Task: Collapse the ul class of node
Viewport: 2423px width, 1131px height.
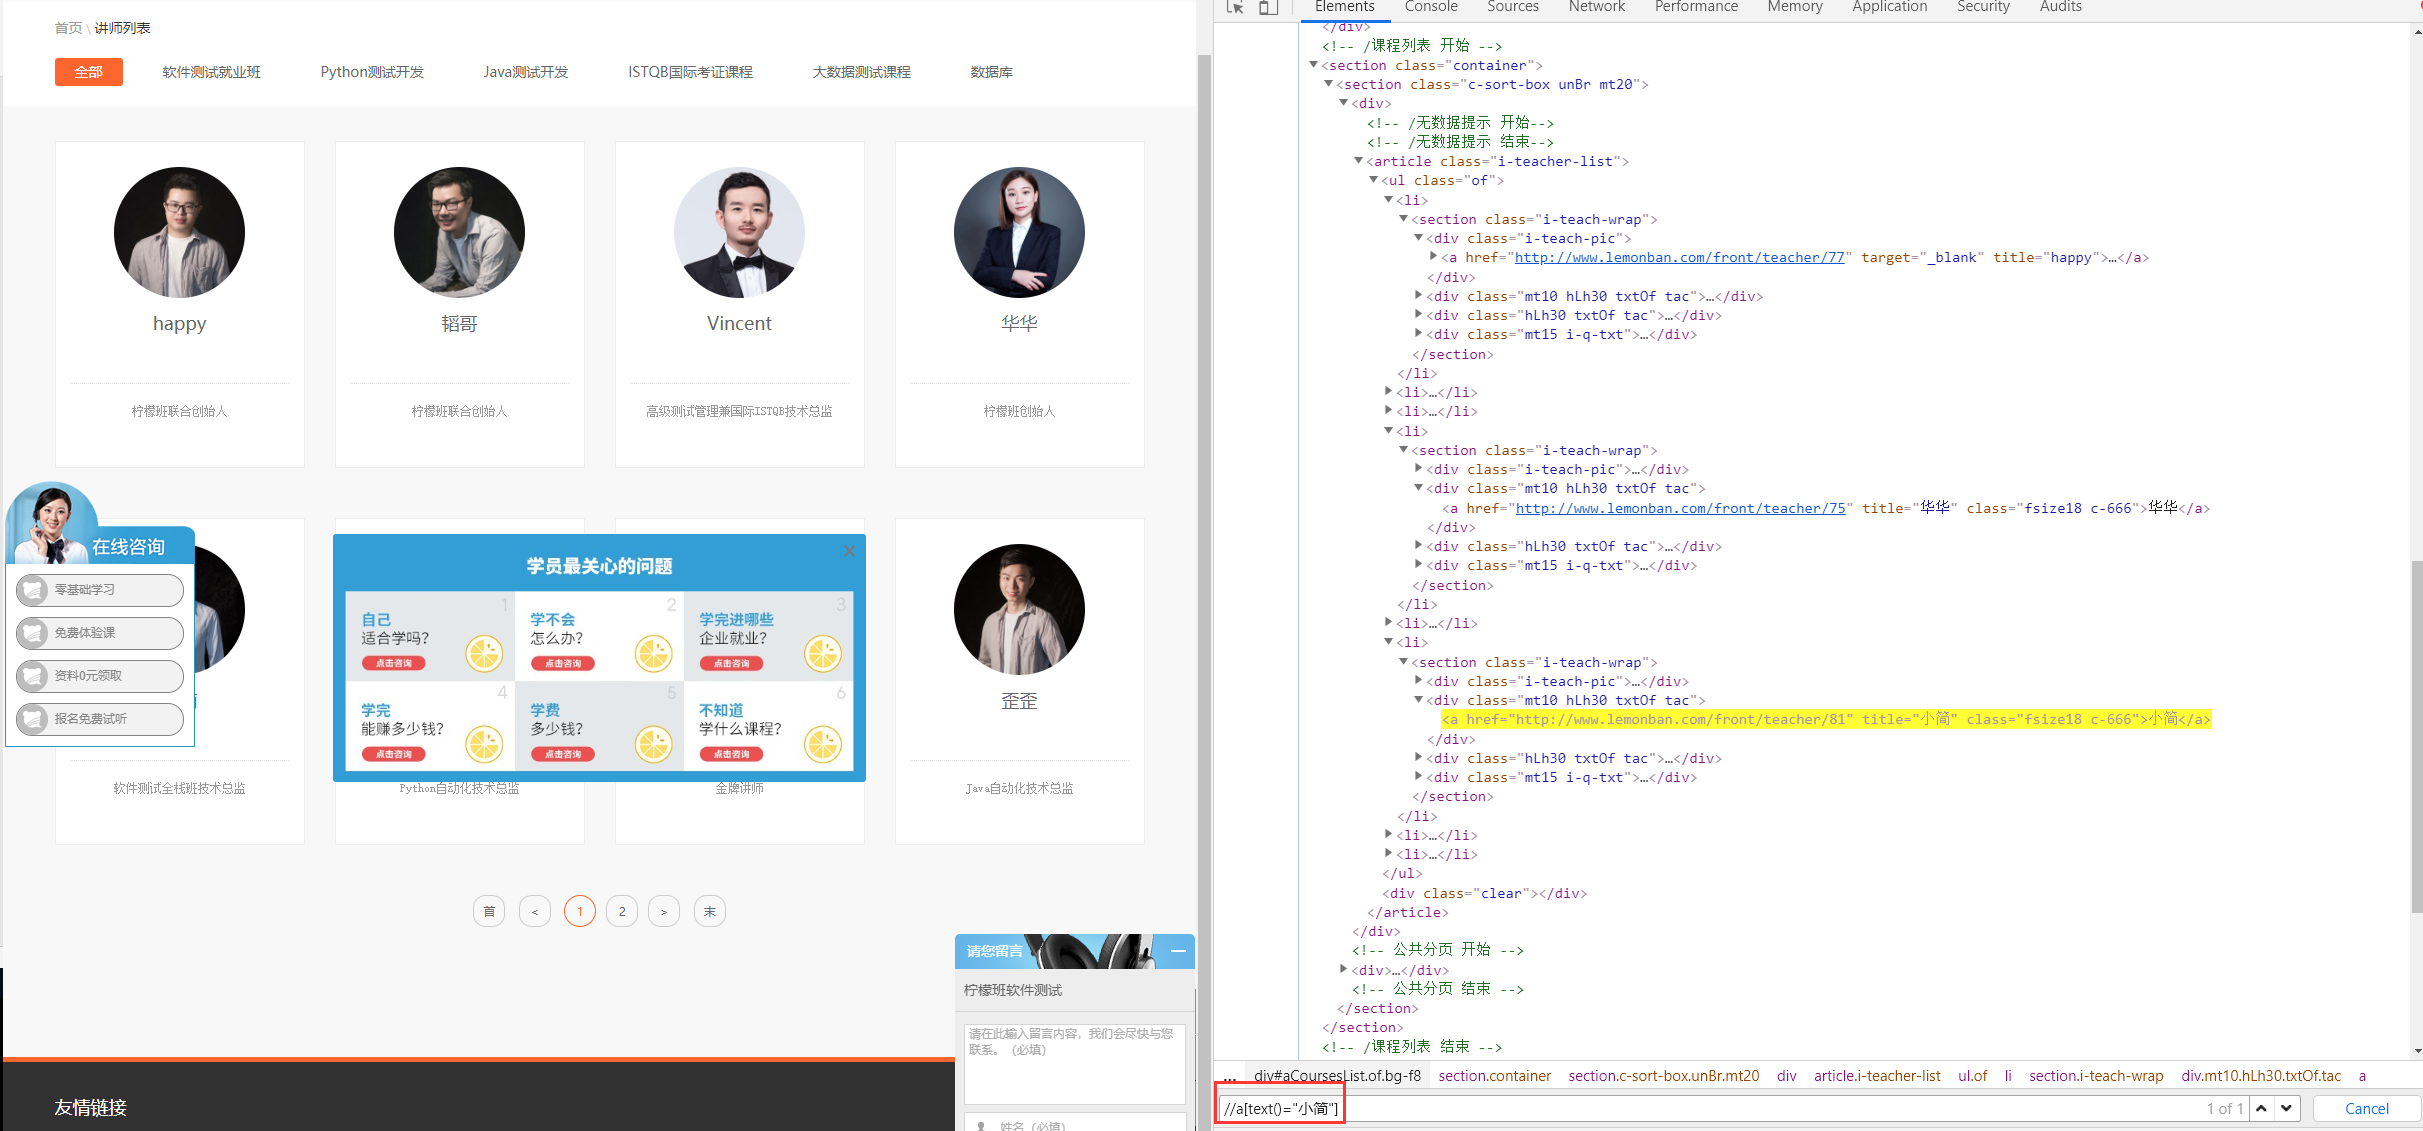Action: (x=1374, y=180)
